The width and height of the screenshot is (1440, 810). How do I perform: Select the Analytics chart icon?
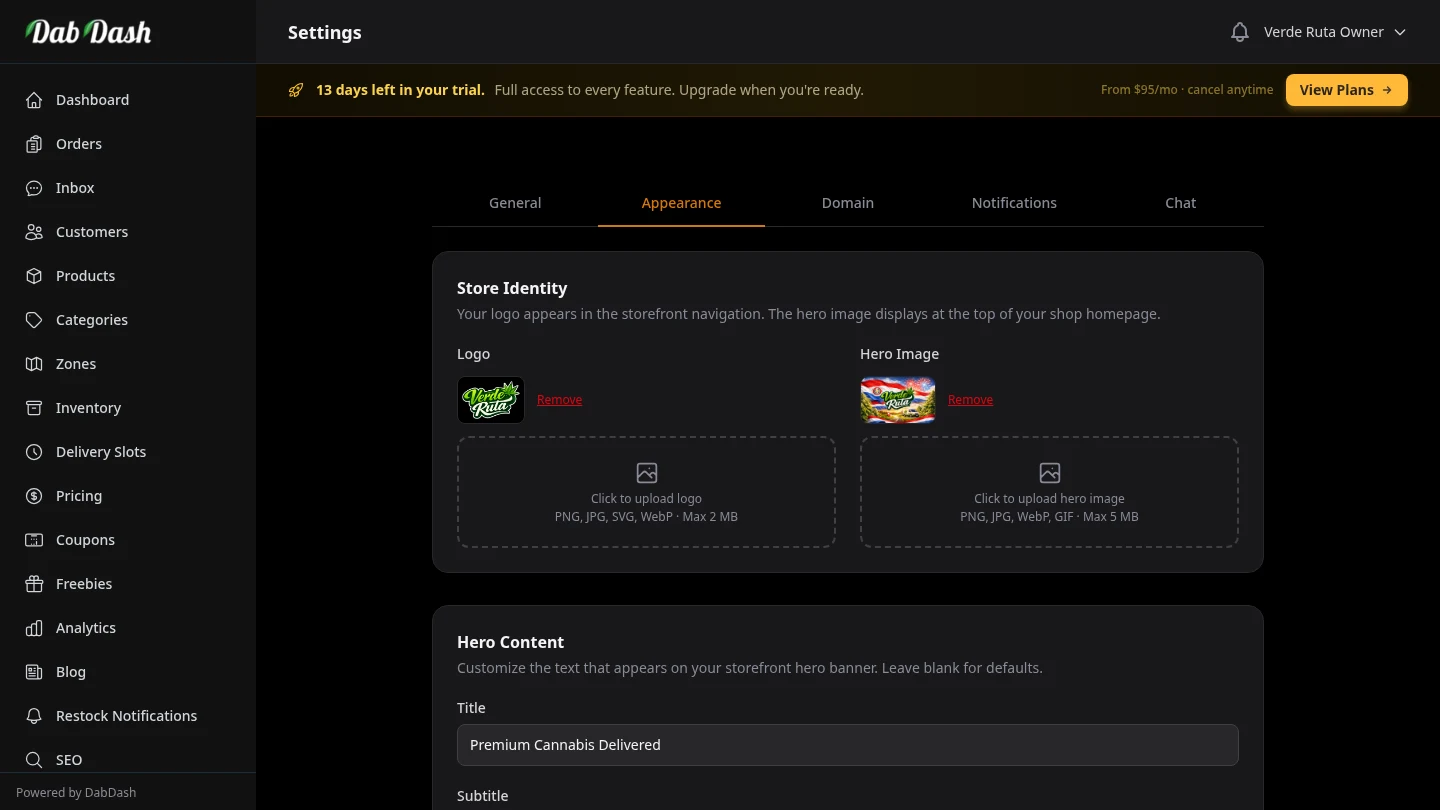(33, 628)
